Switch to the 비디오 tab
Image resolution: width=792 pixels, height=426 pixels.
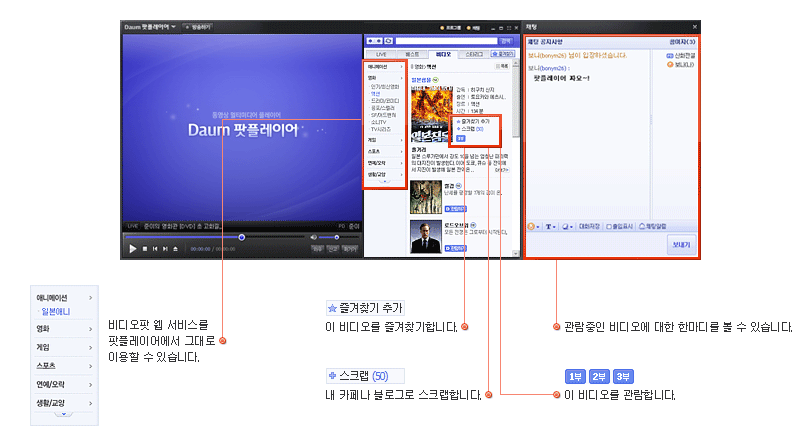[x=443, y=54]
